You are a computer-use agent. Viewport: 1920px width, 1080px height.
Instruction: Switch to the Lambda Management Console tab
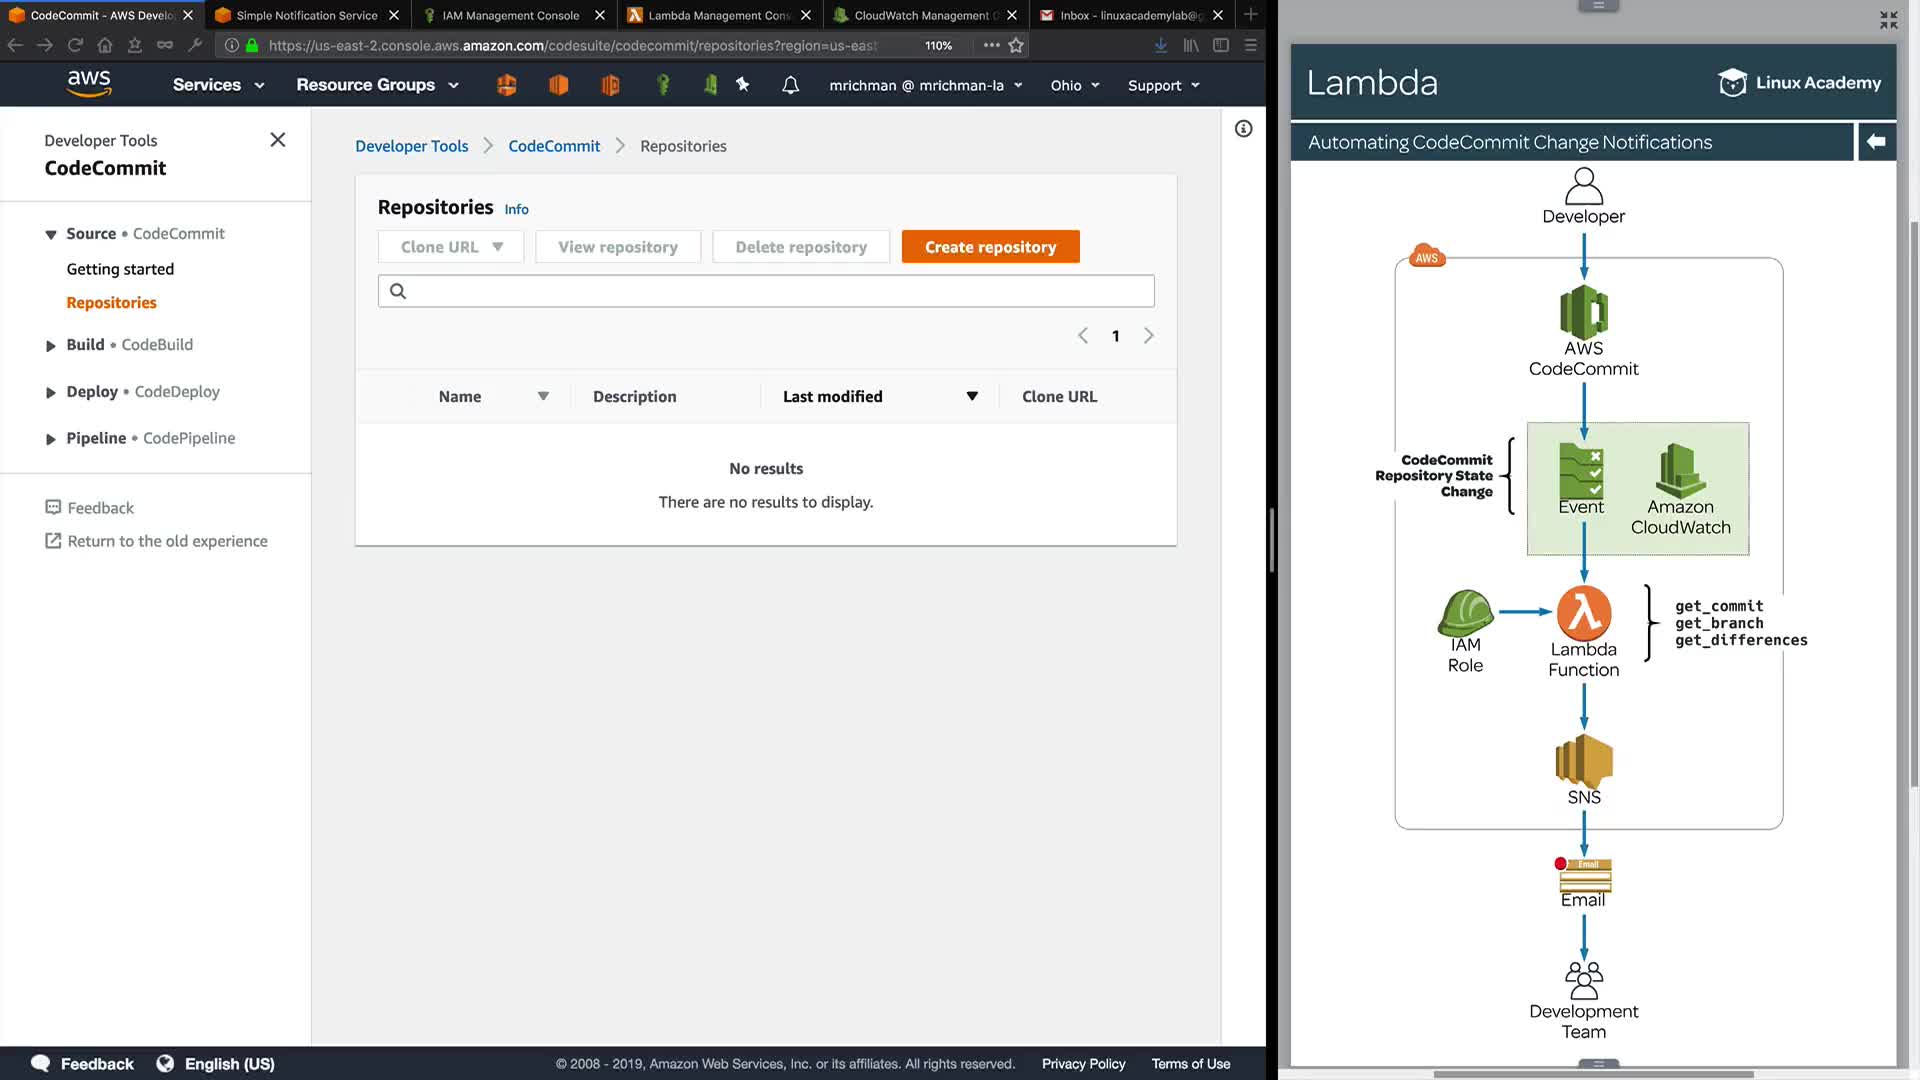(718, 15)
